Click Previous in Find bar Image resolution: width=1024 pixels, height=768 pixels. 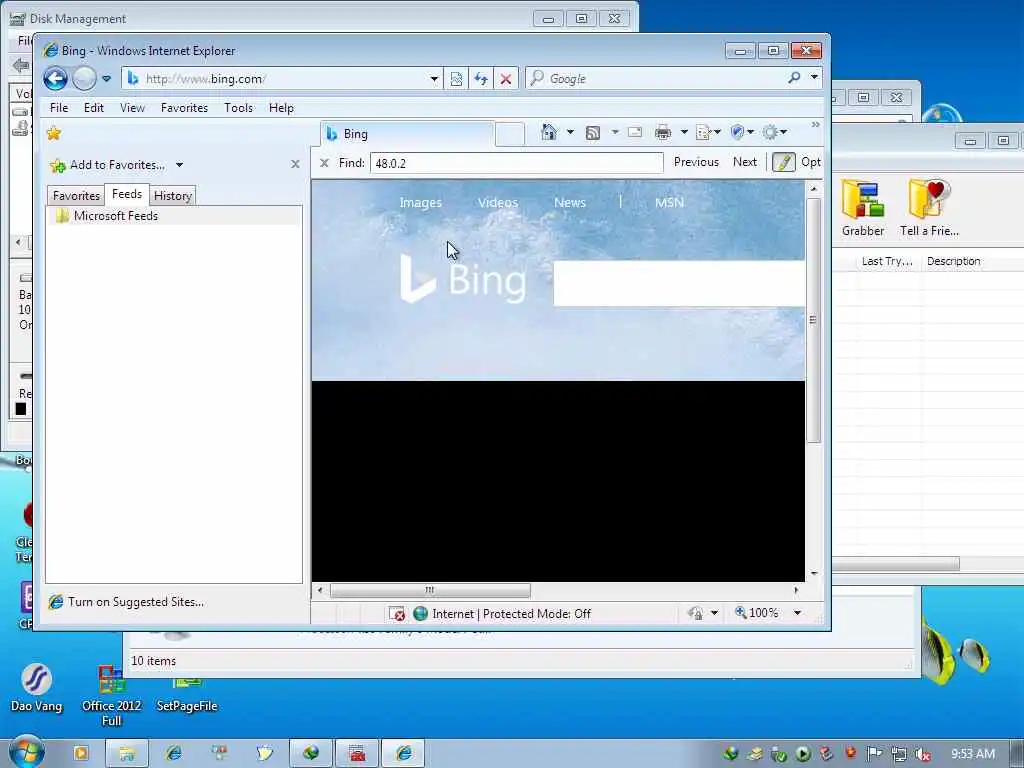click(x=696, y=162)
